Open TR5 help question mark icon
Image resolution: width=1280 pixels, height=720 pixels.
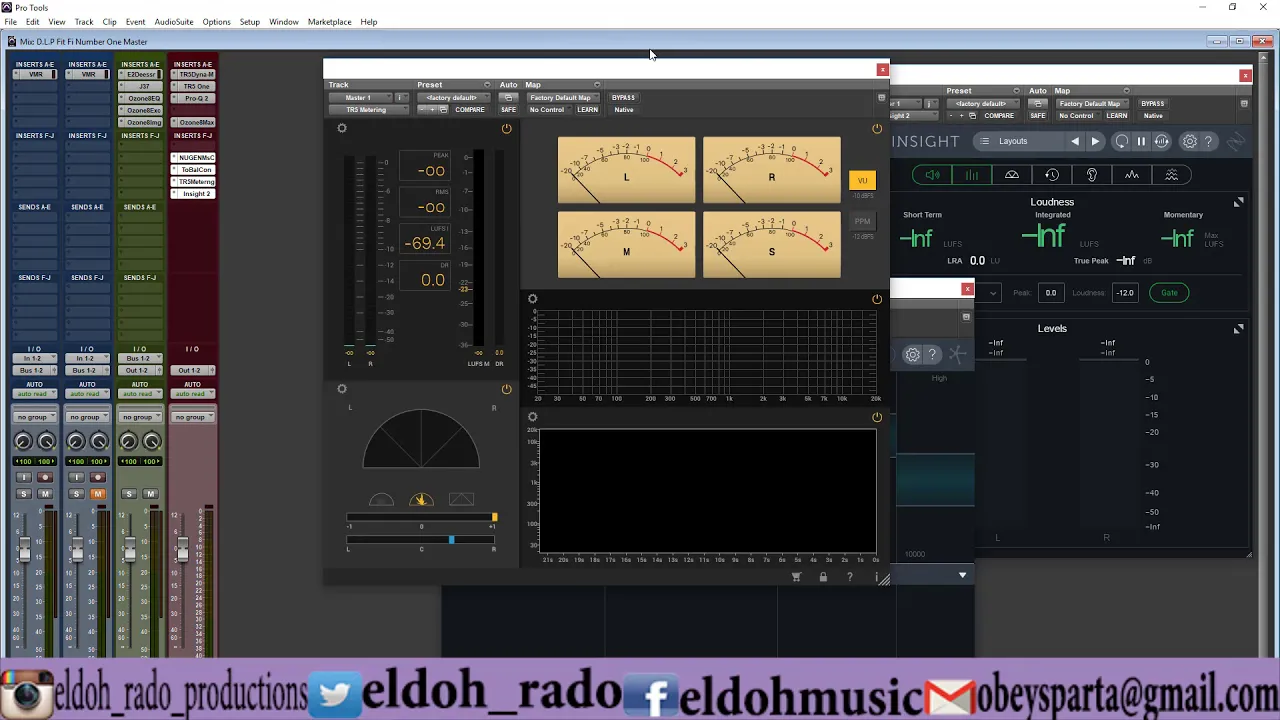point(850,577)
